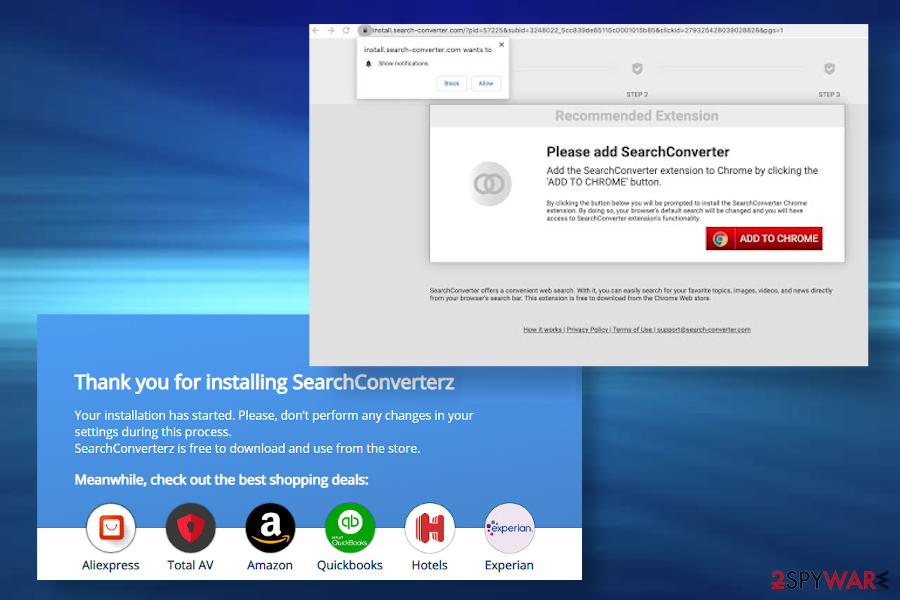Click the Hotels text label
This screenshot has width=900, height=600.
click(x=429, y=565)
